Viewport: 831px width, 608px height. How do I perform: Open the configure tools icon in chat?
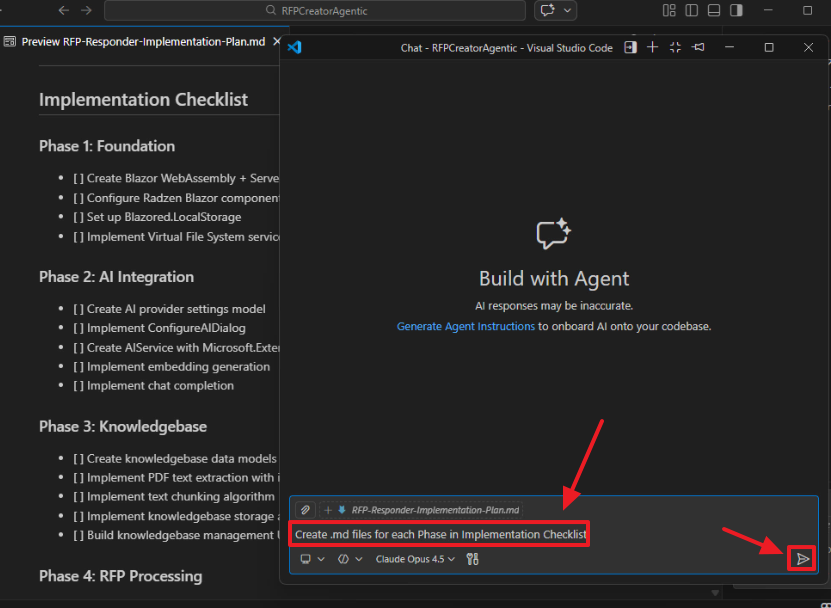473,559
